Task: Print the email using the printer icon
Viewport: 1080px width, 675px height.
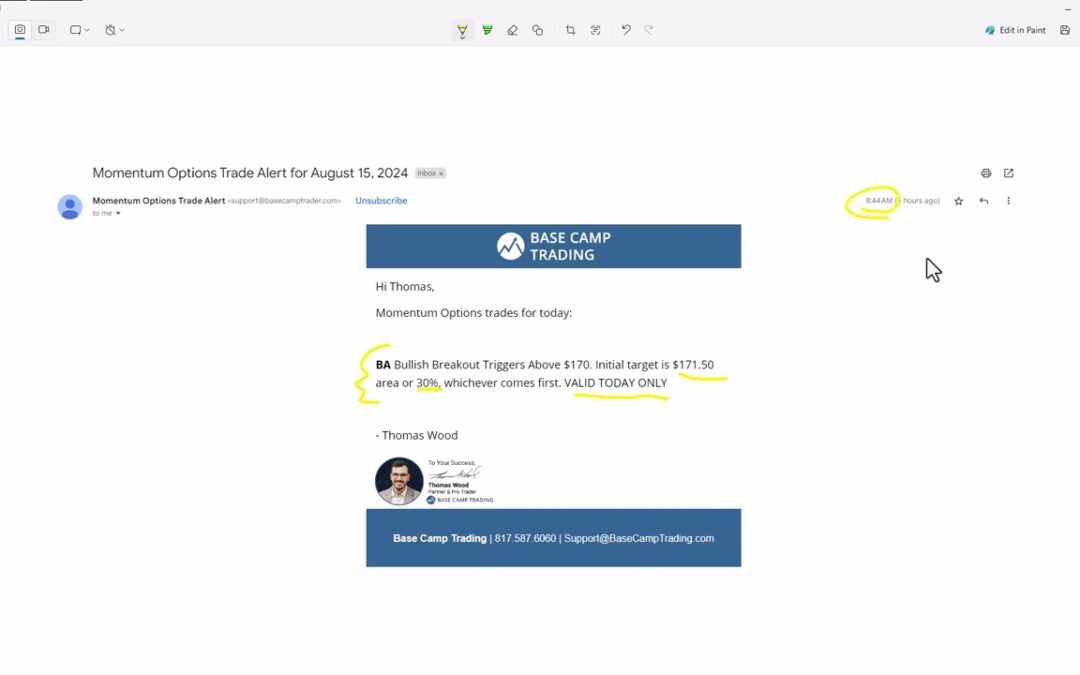Action: [x=986, y=173]
